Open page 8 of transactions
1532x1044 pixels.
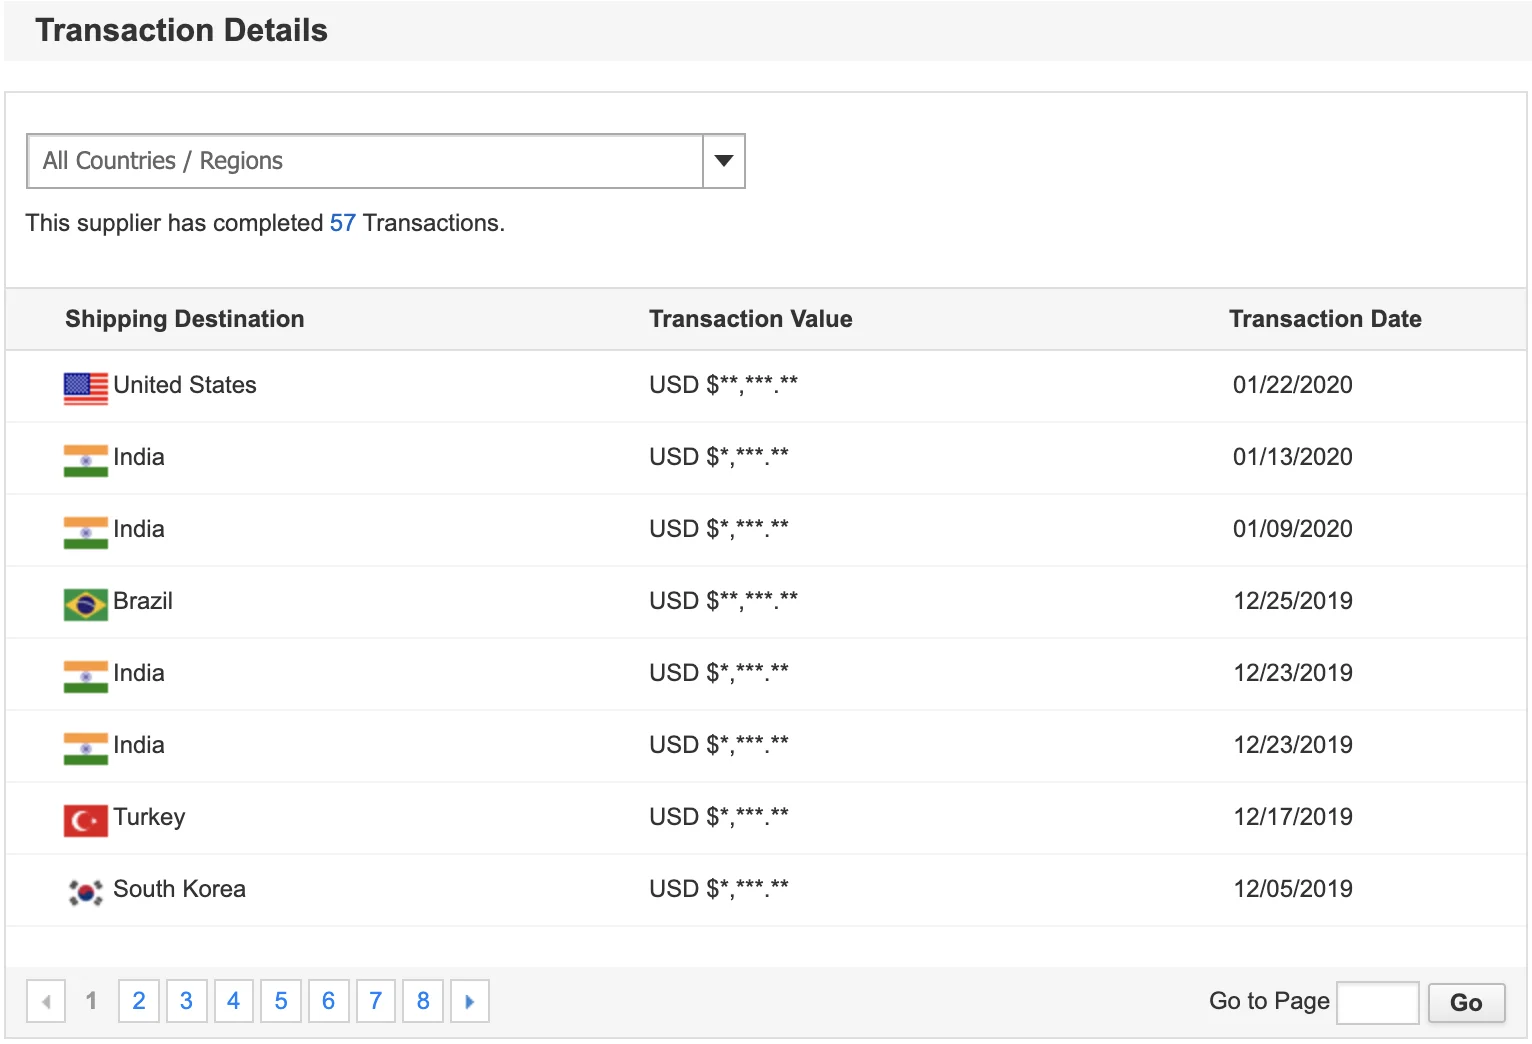423,1001
